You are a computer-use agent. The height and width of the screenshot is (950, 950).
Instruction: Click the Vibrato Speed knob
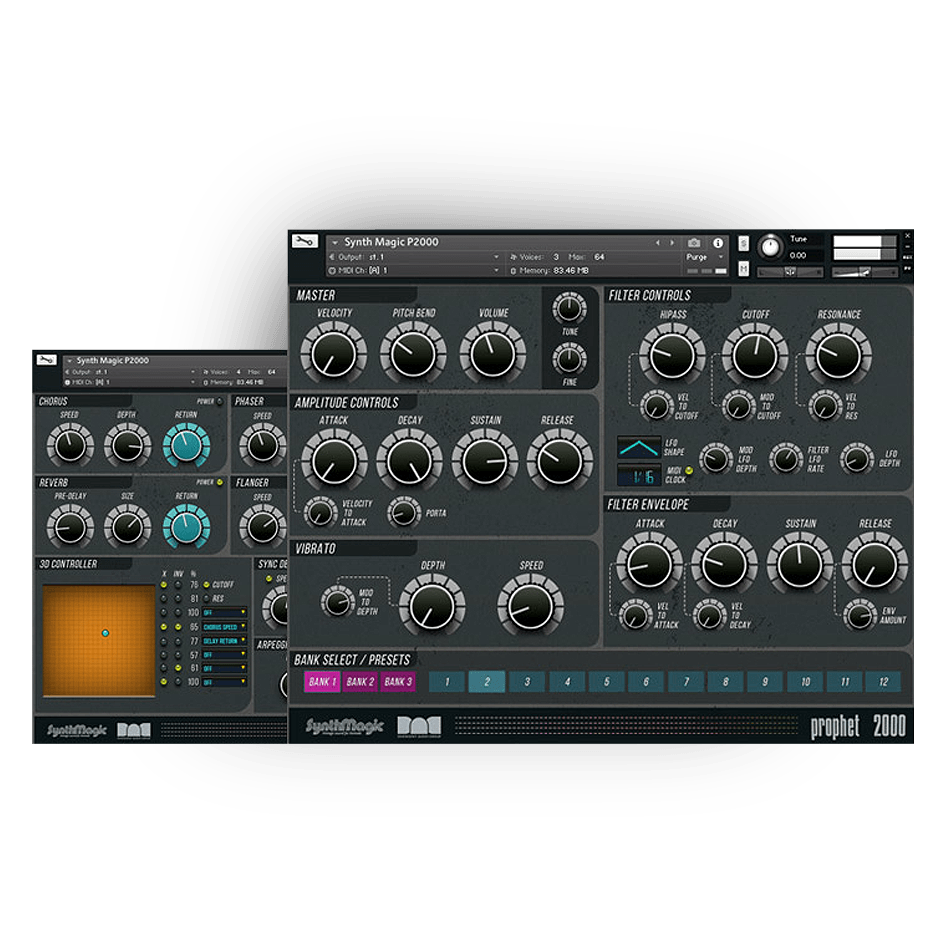point(531,606)
